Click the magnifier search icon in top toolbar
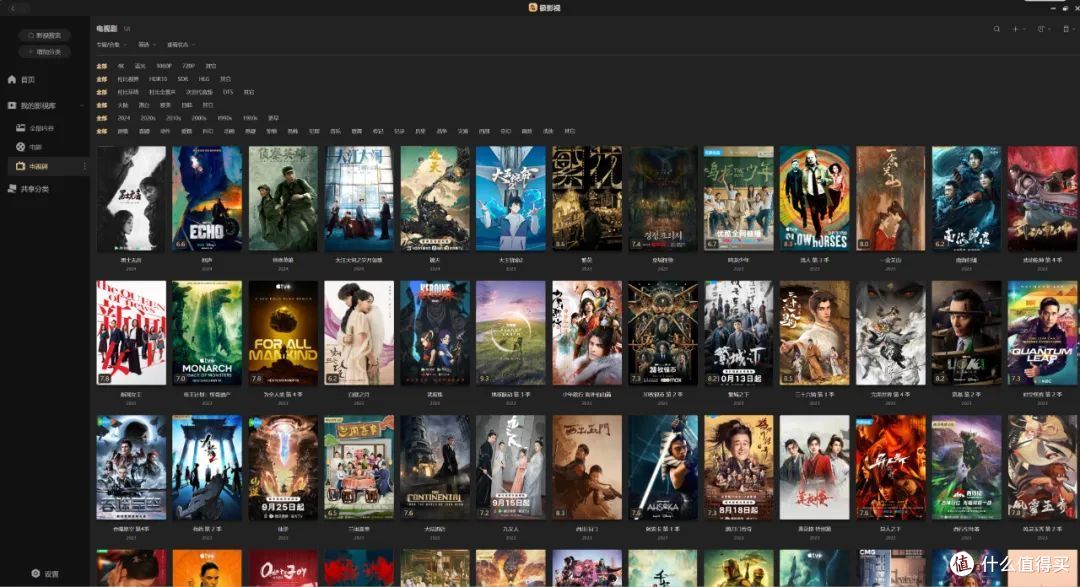The width and height of the screenshot is (1080, 587). [997, 29]
